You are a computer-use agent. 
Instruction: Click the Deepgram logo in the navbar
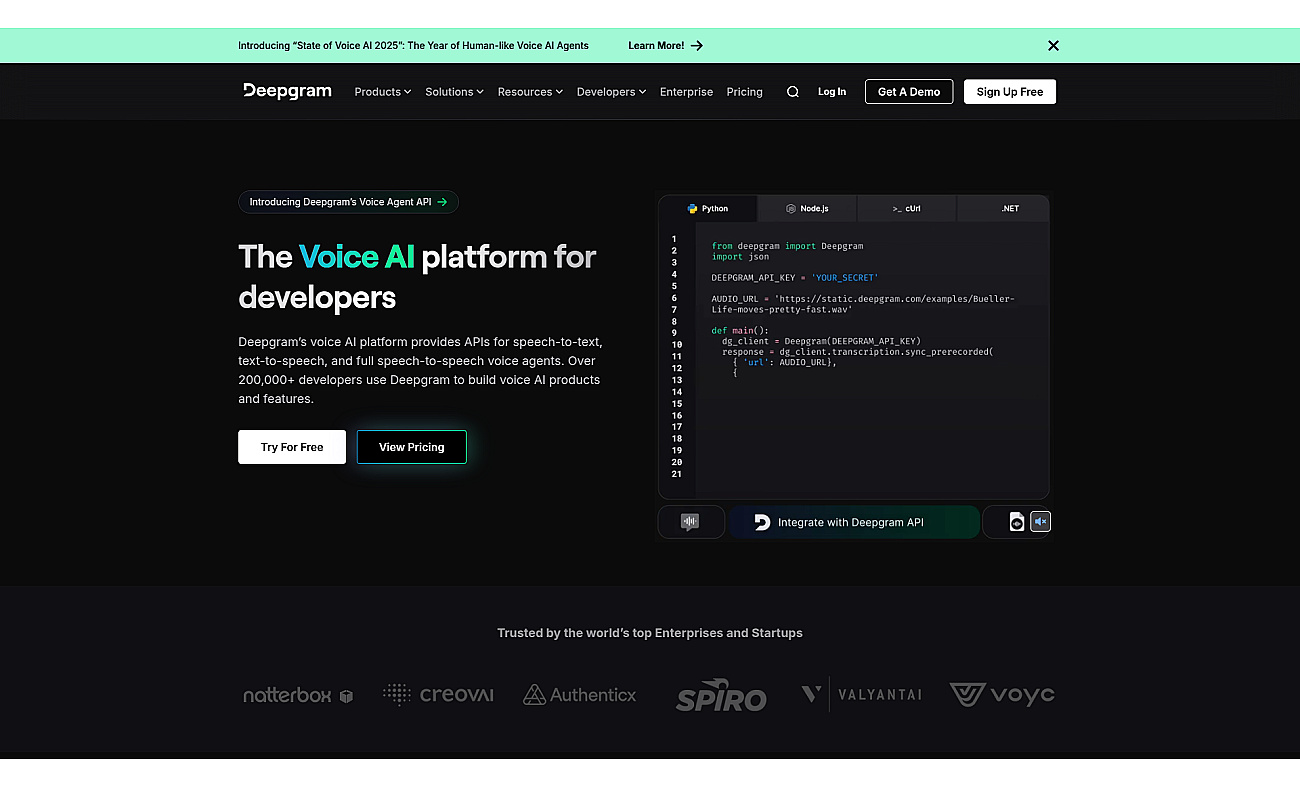tap(287, 91)
